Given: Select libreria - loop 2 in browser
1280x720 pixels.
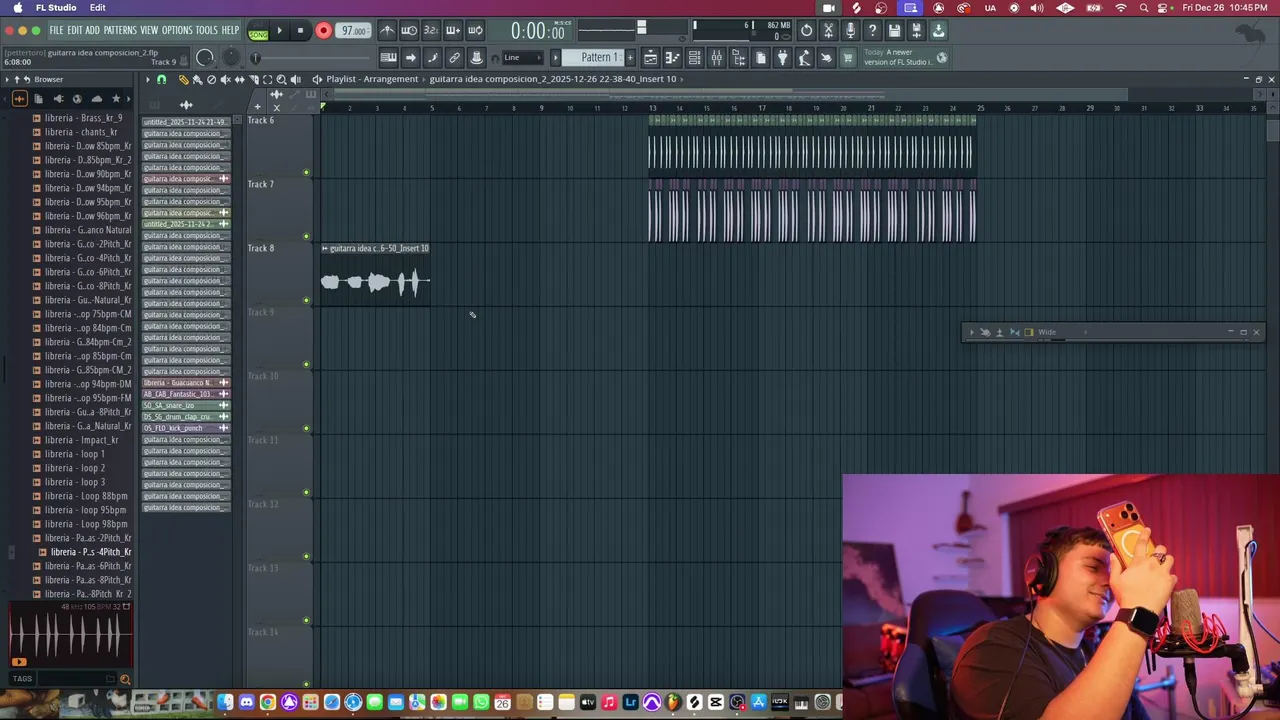Looking at the screenshot, I should pyautogui.click(x=75, y=468).
